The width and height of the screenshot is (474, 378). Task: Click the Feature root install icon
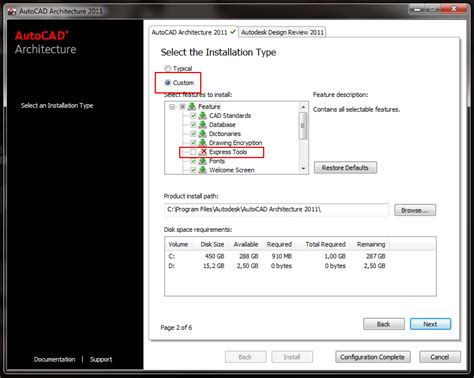tap(192, 107)
